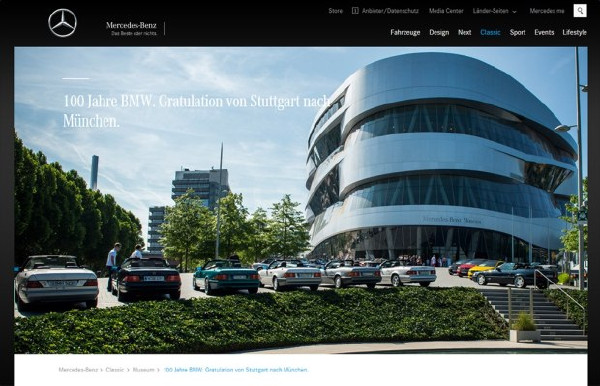Select the Design menu item
The width and height of the screenshot is (600, 386).
point(439,33)
